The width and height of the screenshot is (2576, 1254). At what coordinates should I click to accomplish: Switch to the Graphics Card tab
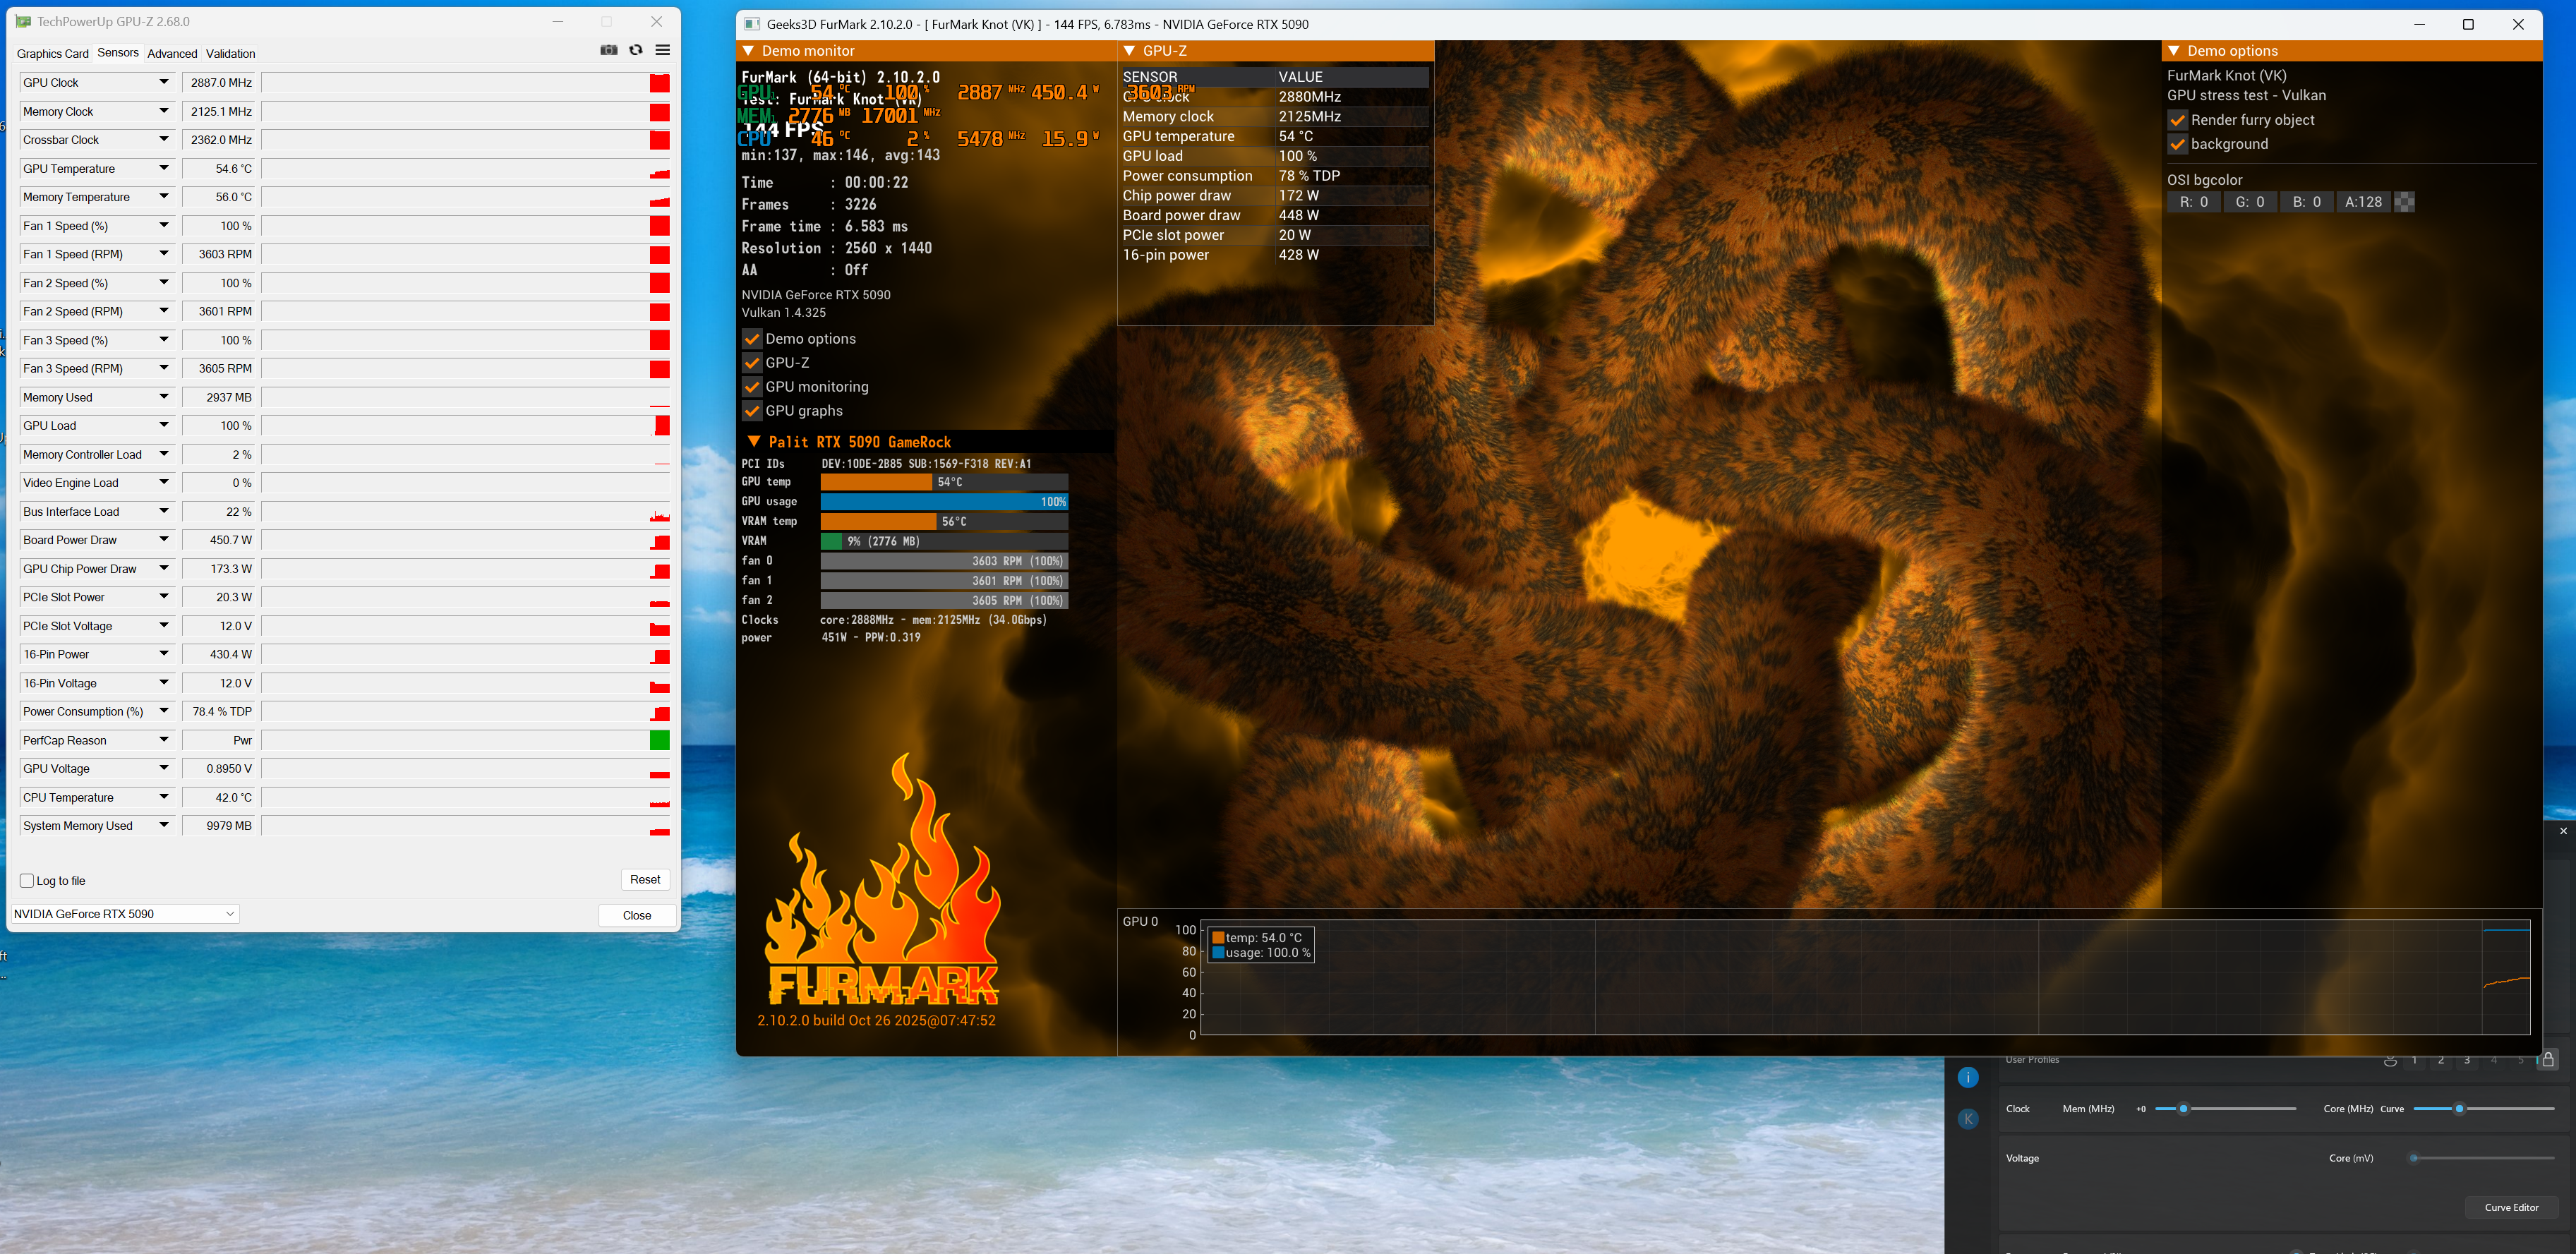(x=52, y=54)
